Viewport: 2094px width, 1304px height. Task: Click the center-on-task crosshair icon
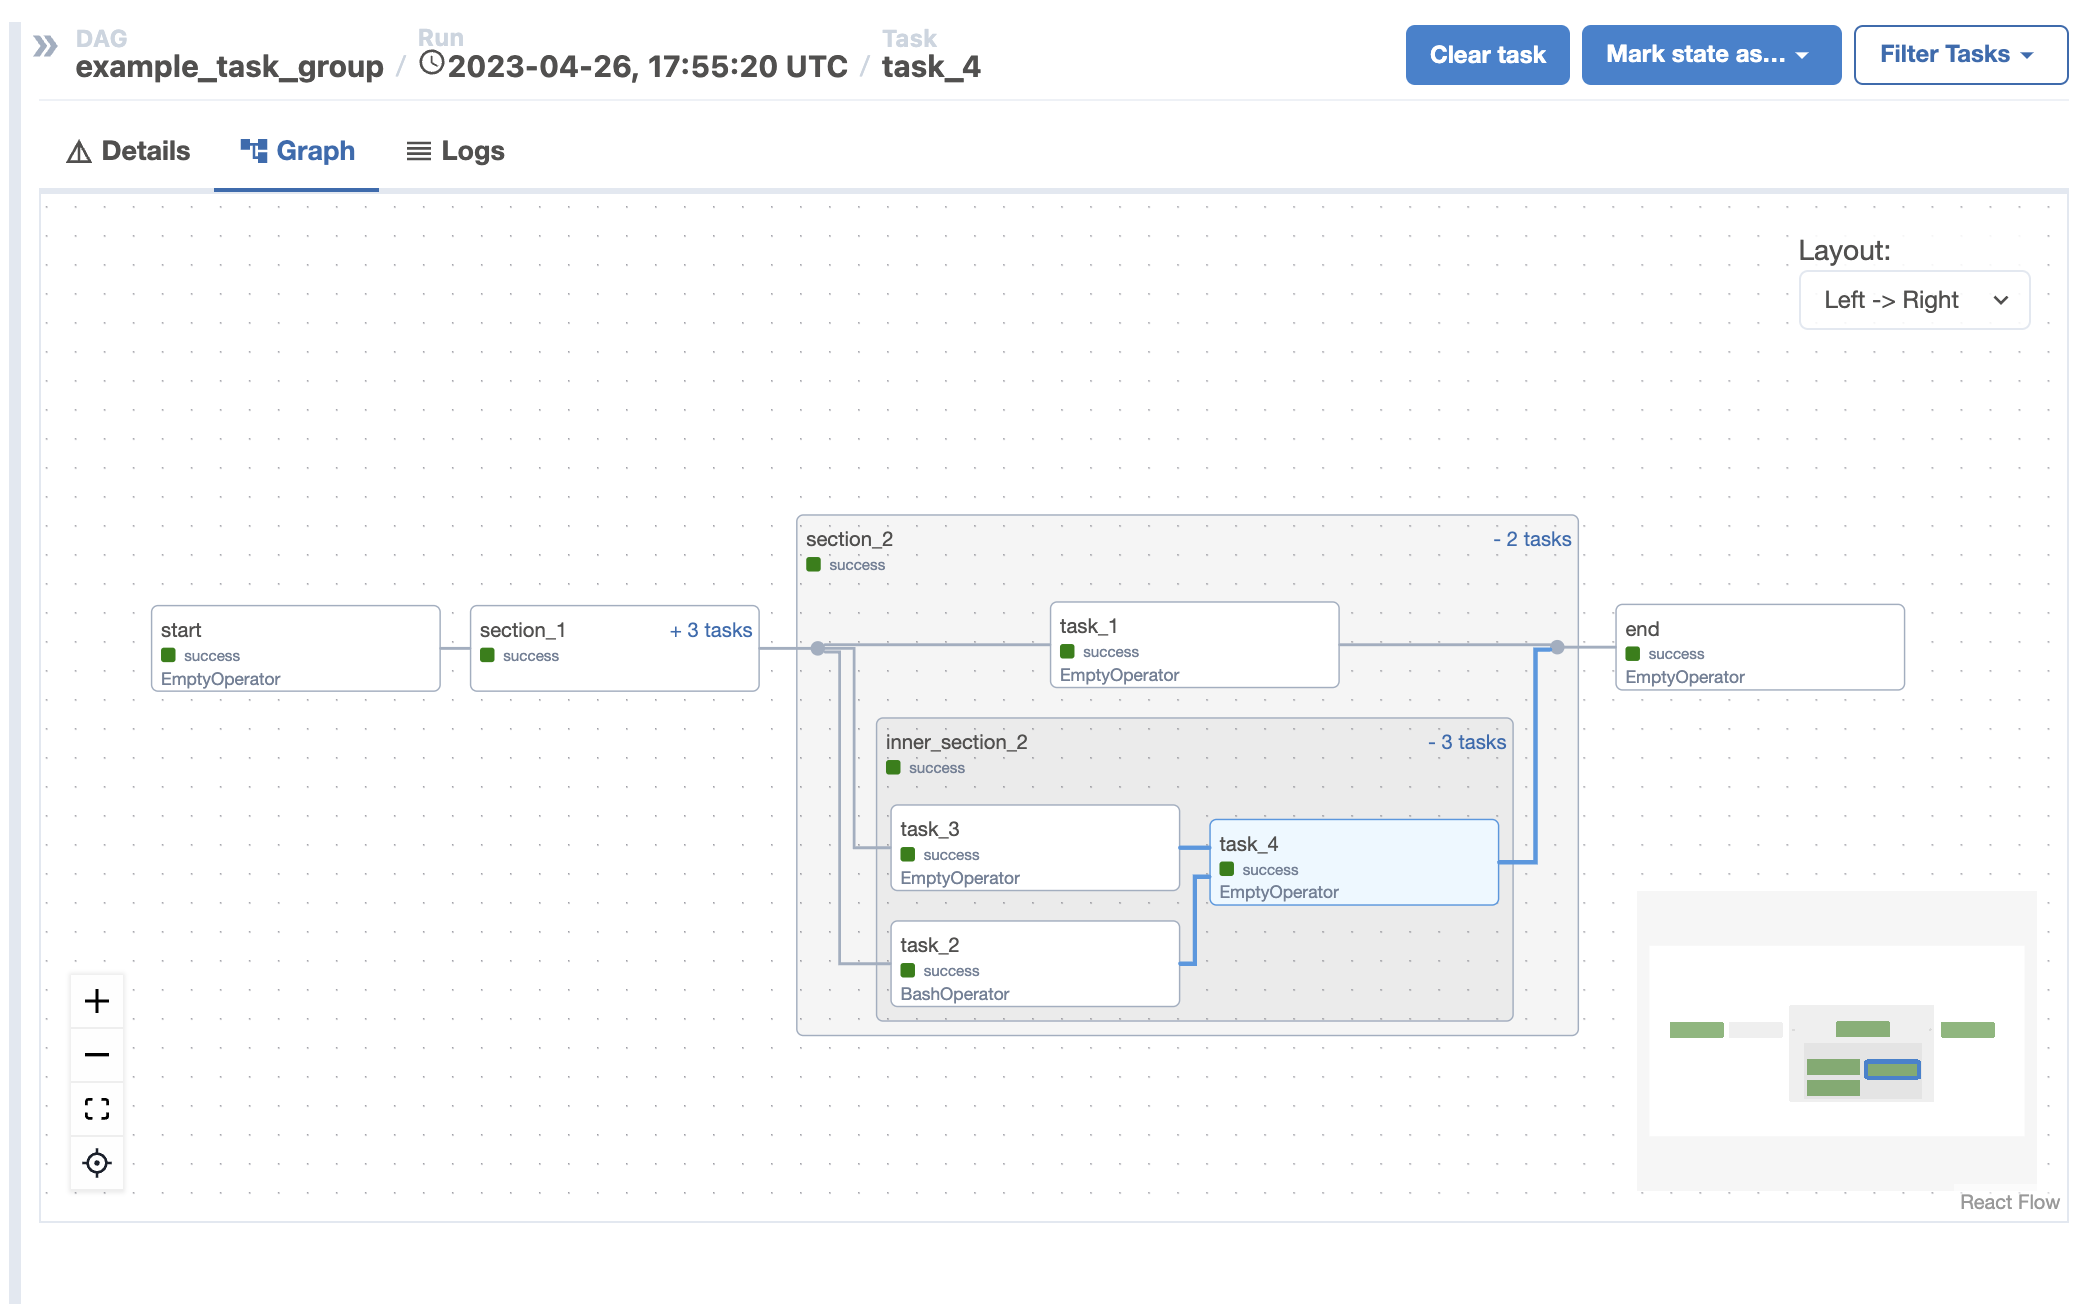coord(97,1163)
